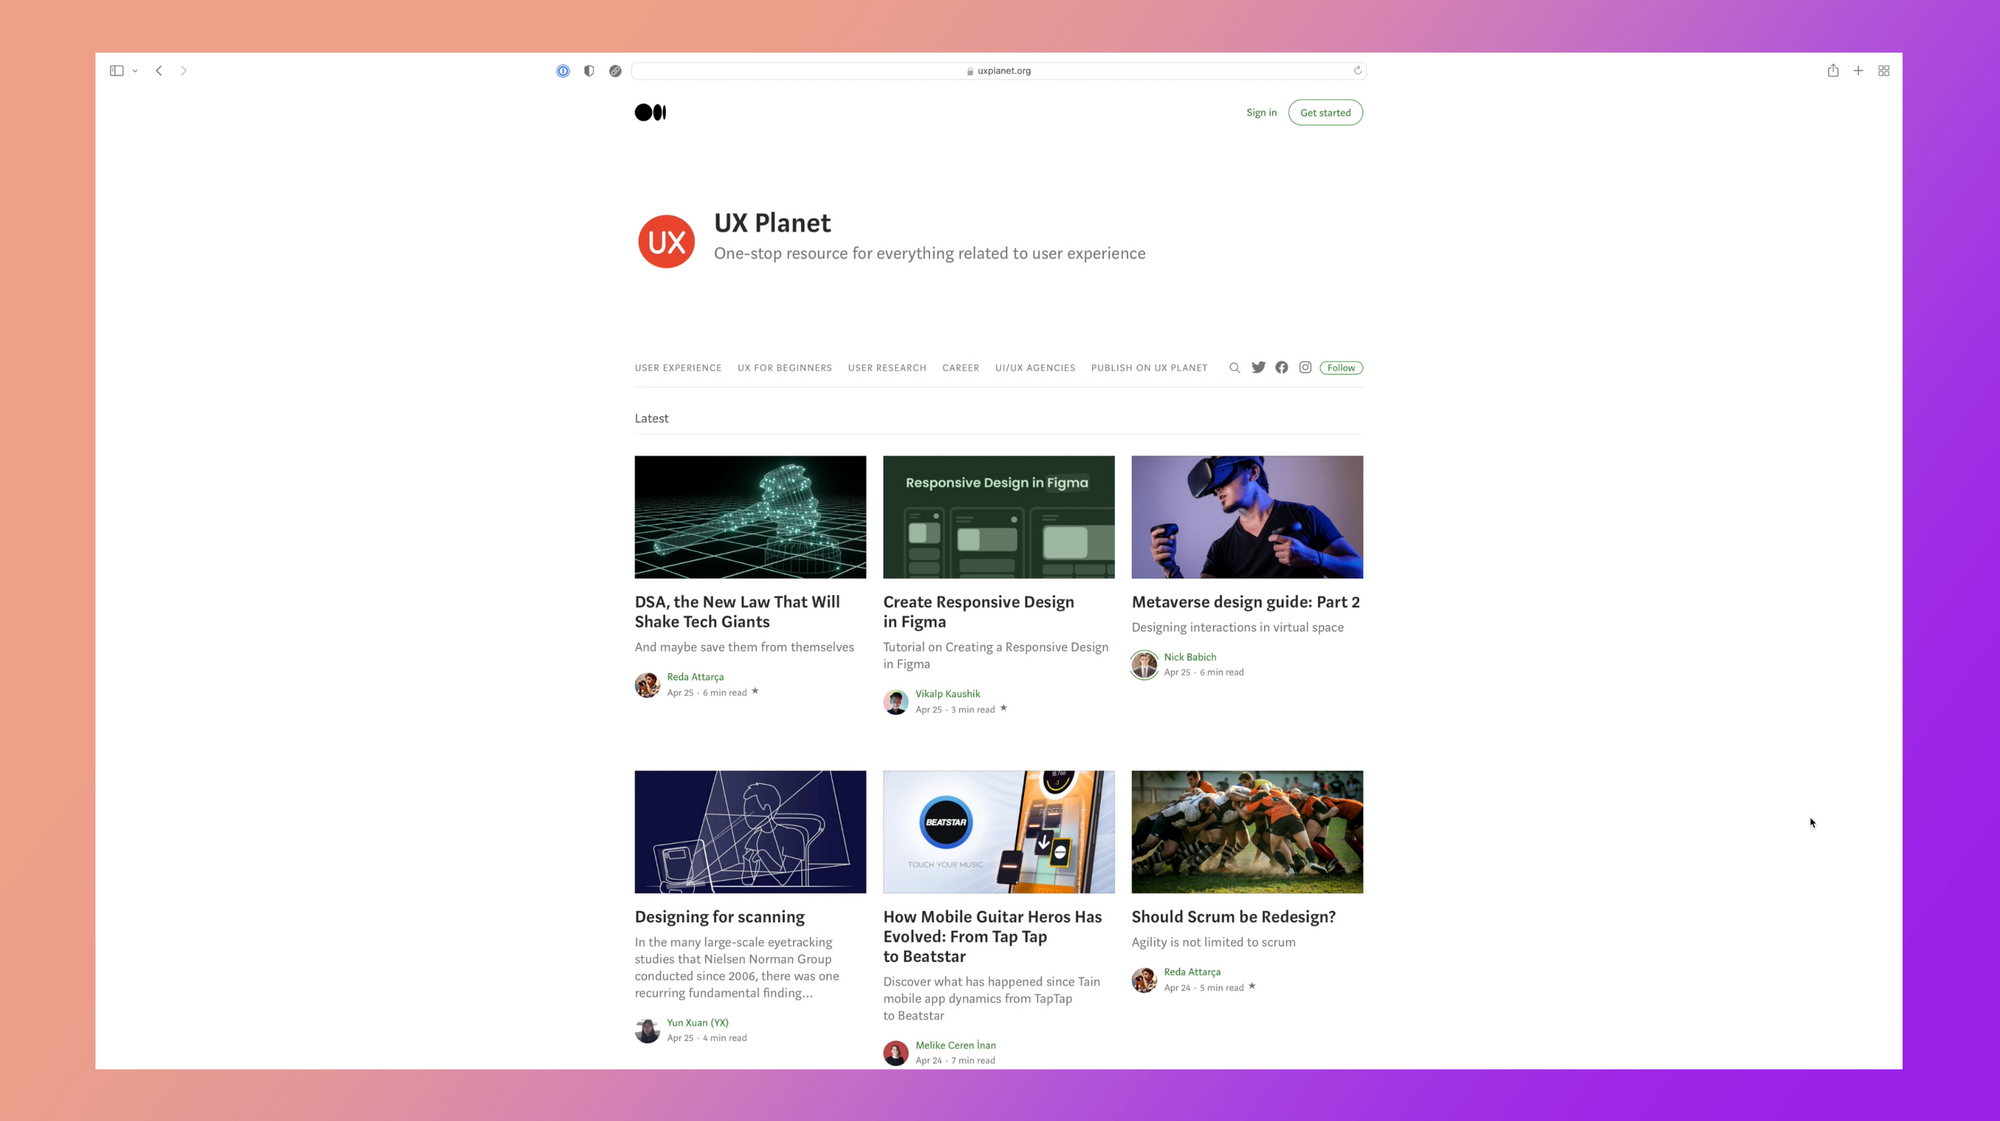Click the Facebook icon on UX Planet
The width and height of the screenshot is (2000, 1121).
(1280, 367)
